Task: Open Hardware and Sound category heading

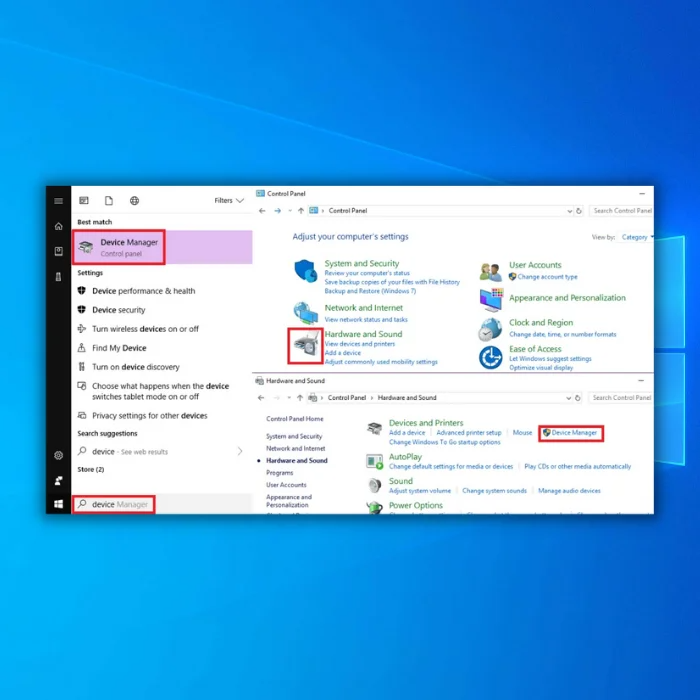Action: pyautogui.click(x=363, y=334)
